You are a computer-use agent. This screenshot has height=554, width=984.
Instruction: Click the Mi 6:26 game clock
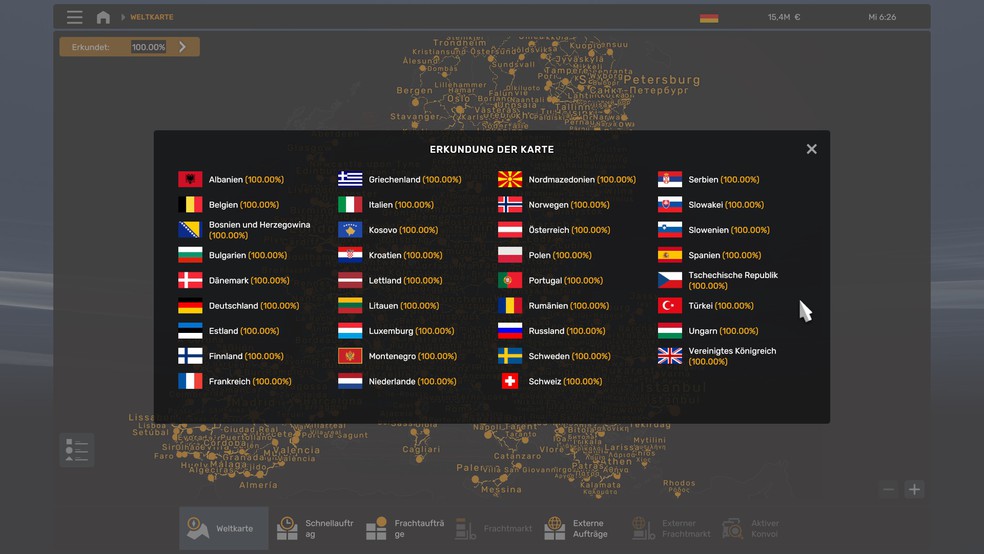point(882,17)
